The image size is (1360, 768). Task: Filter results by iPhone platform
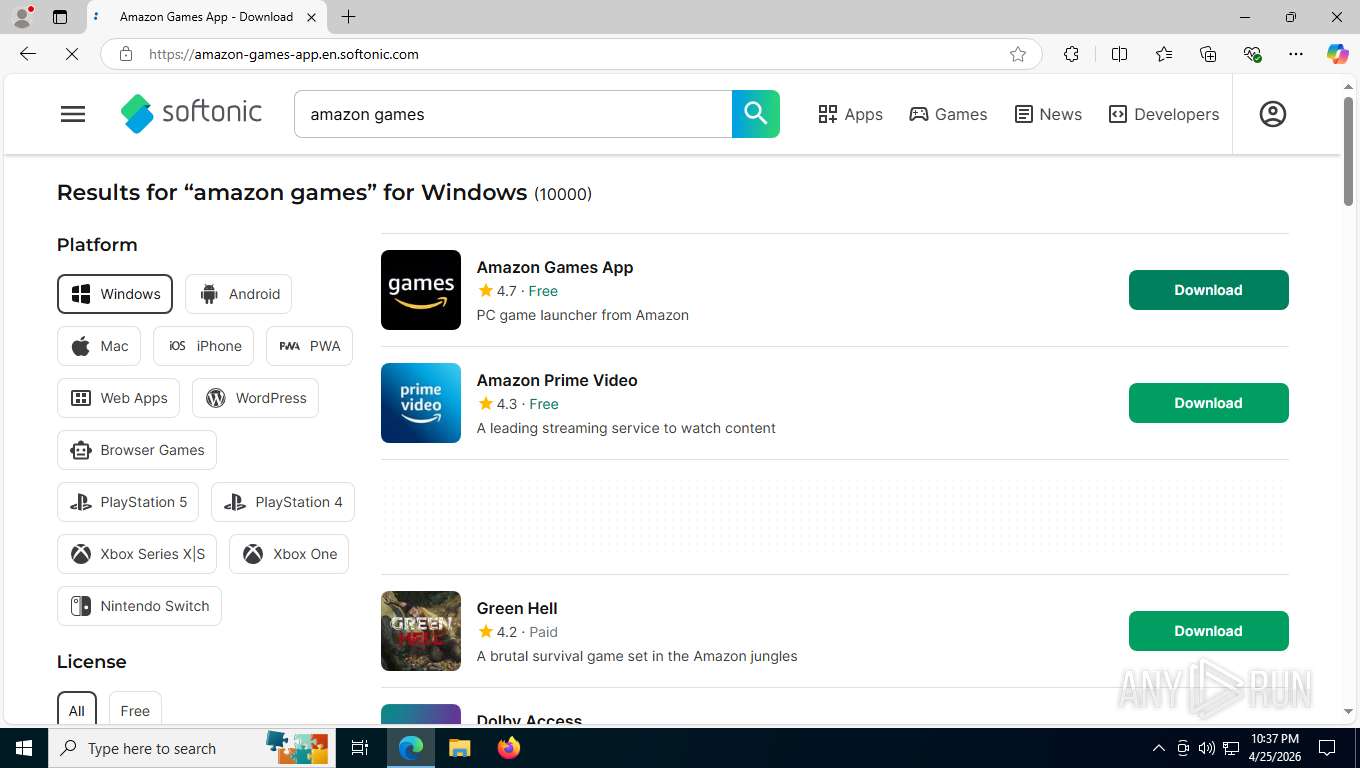coord(203,346)
